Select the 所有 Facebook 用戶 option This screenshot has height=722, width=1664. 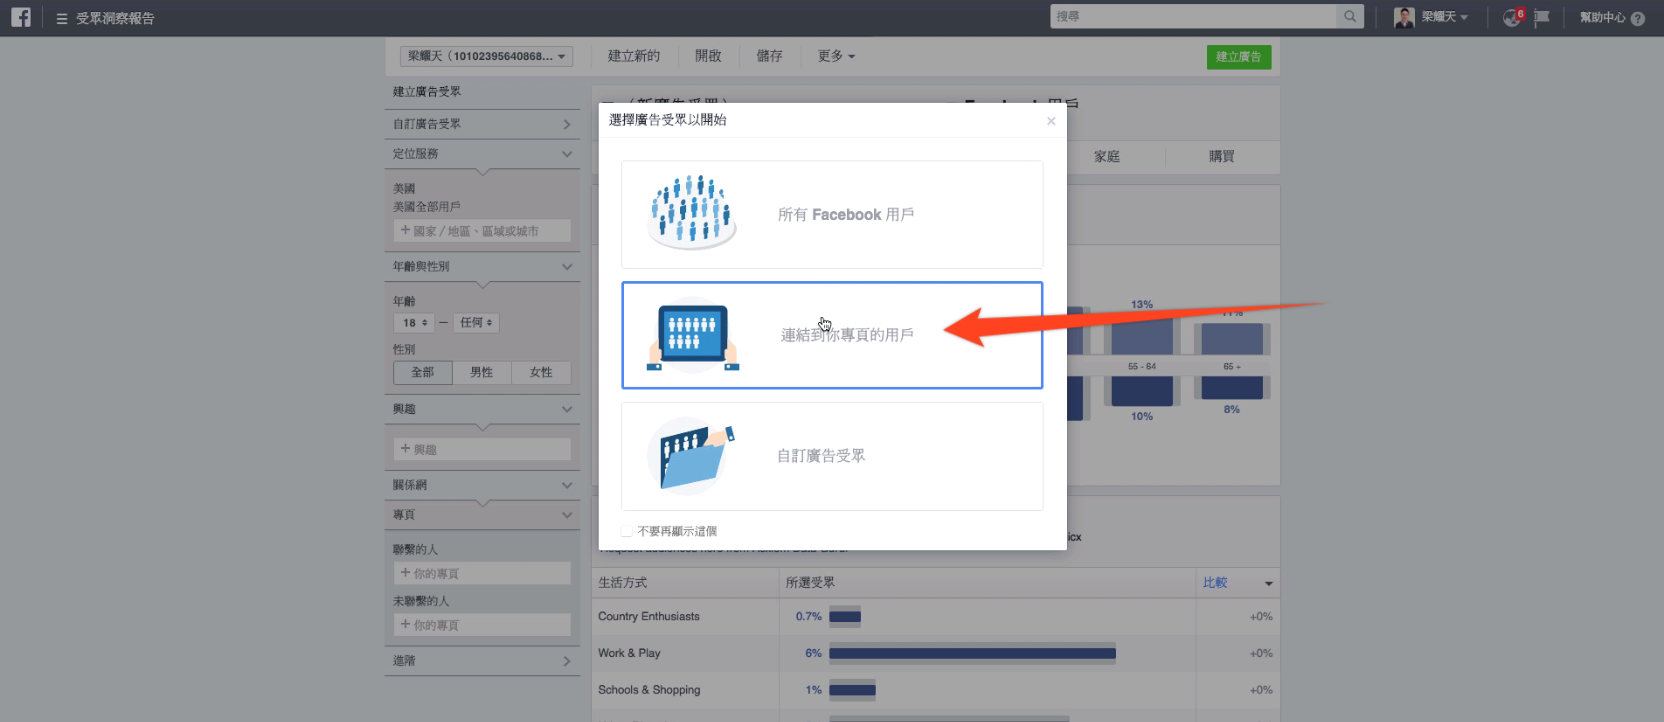click(x=832, y=214)
